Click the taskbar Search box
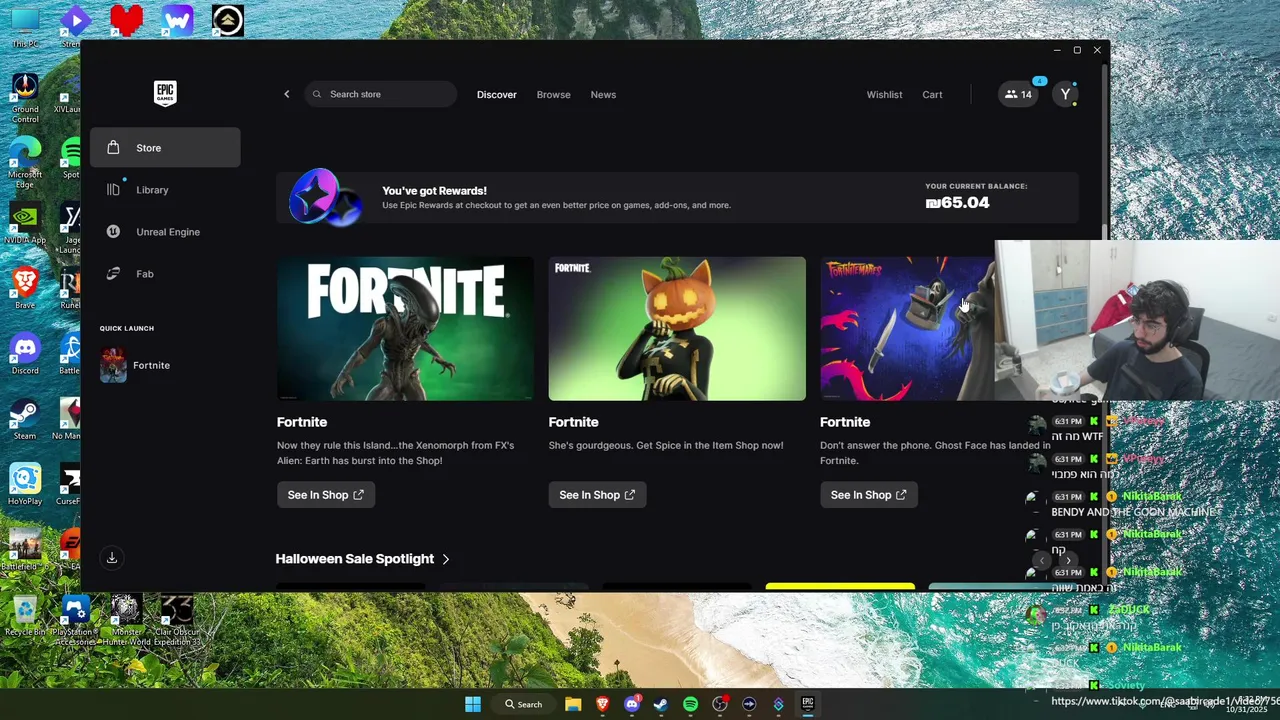Screen dimensions: 1280x720 point(524,704)
